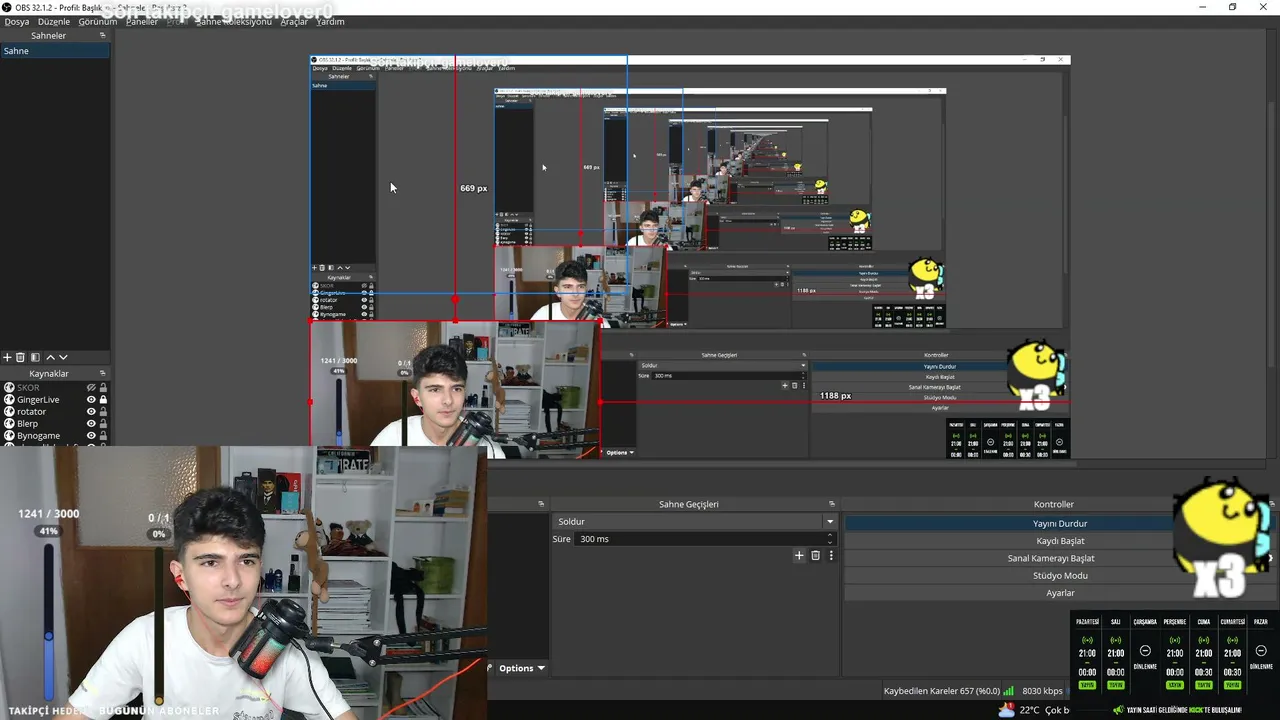Open the Sahne Koleksiyonu menu

pos(233,21)
